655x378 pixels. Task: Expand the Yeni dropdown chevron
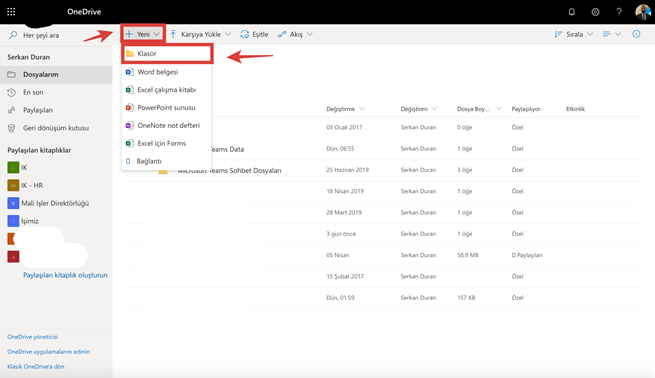click(x=157, y=34)
